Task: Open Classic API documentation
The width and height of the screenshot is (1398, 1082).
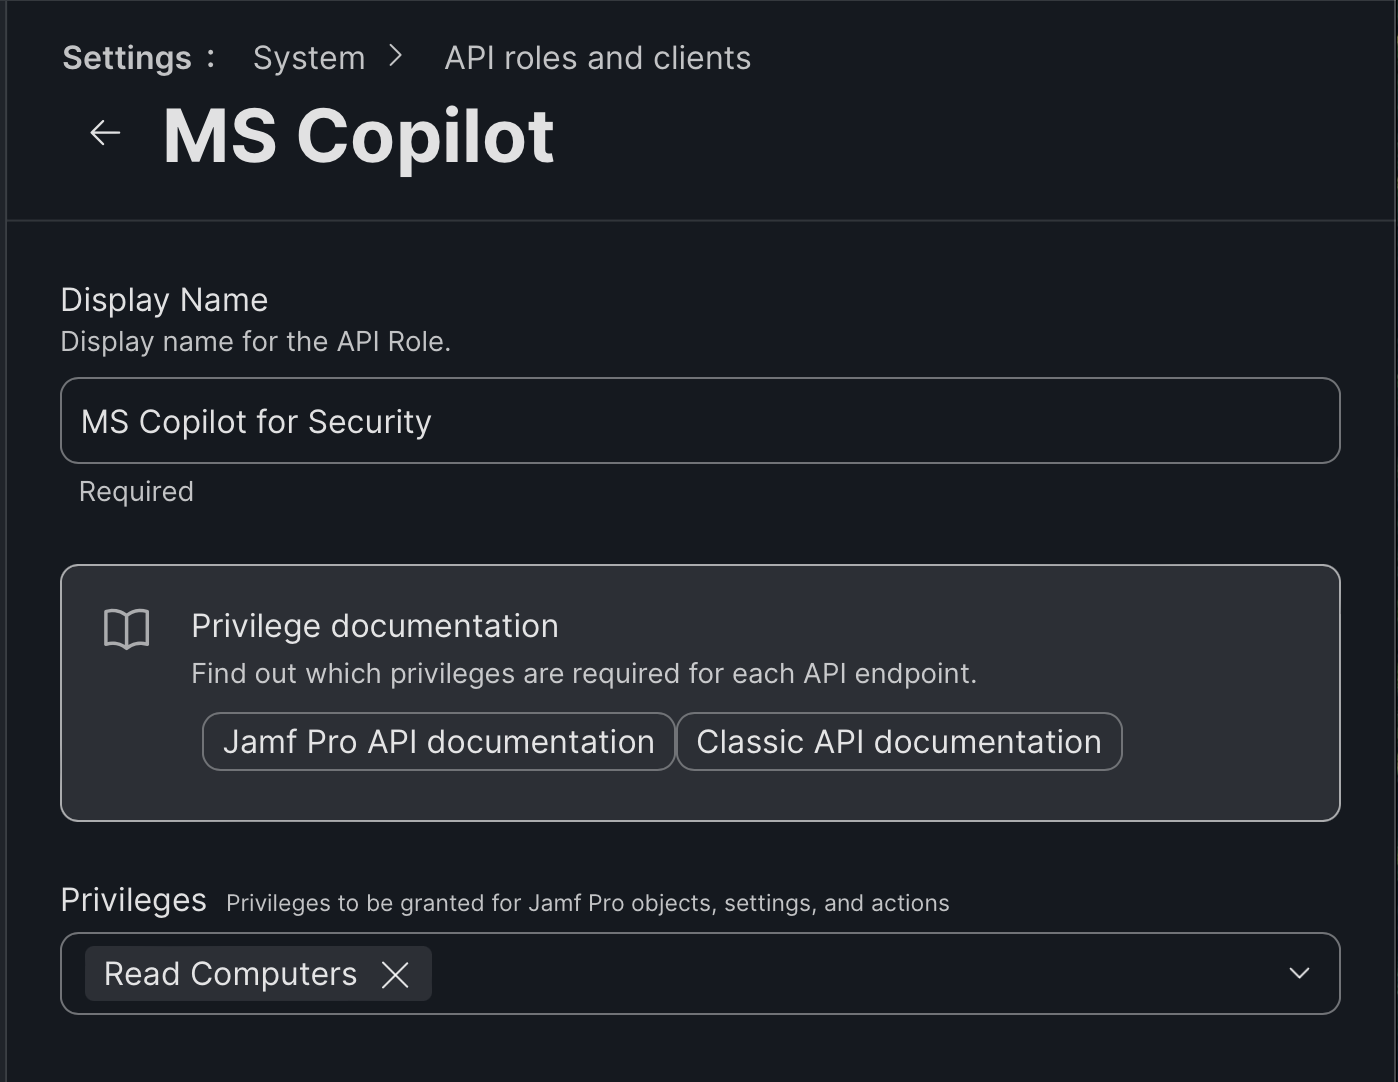Action: [x=899, y=741]
